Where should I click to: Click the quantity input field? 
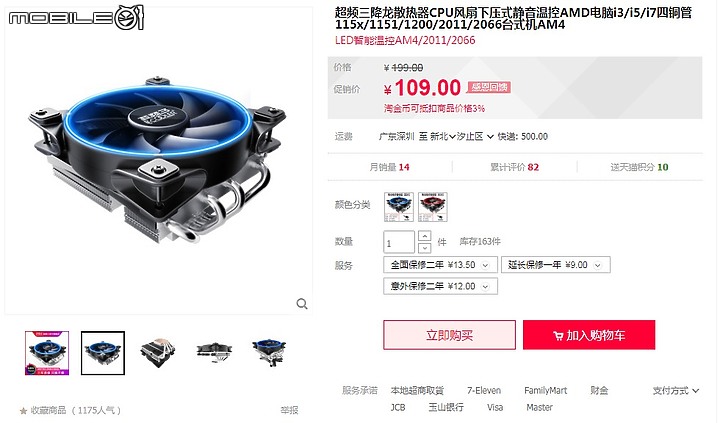click(399, 242)
